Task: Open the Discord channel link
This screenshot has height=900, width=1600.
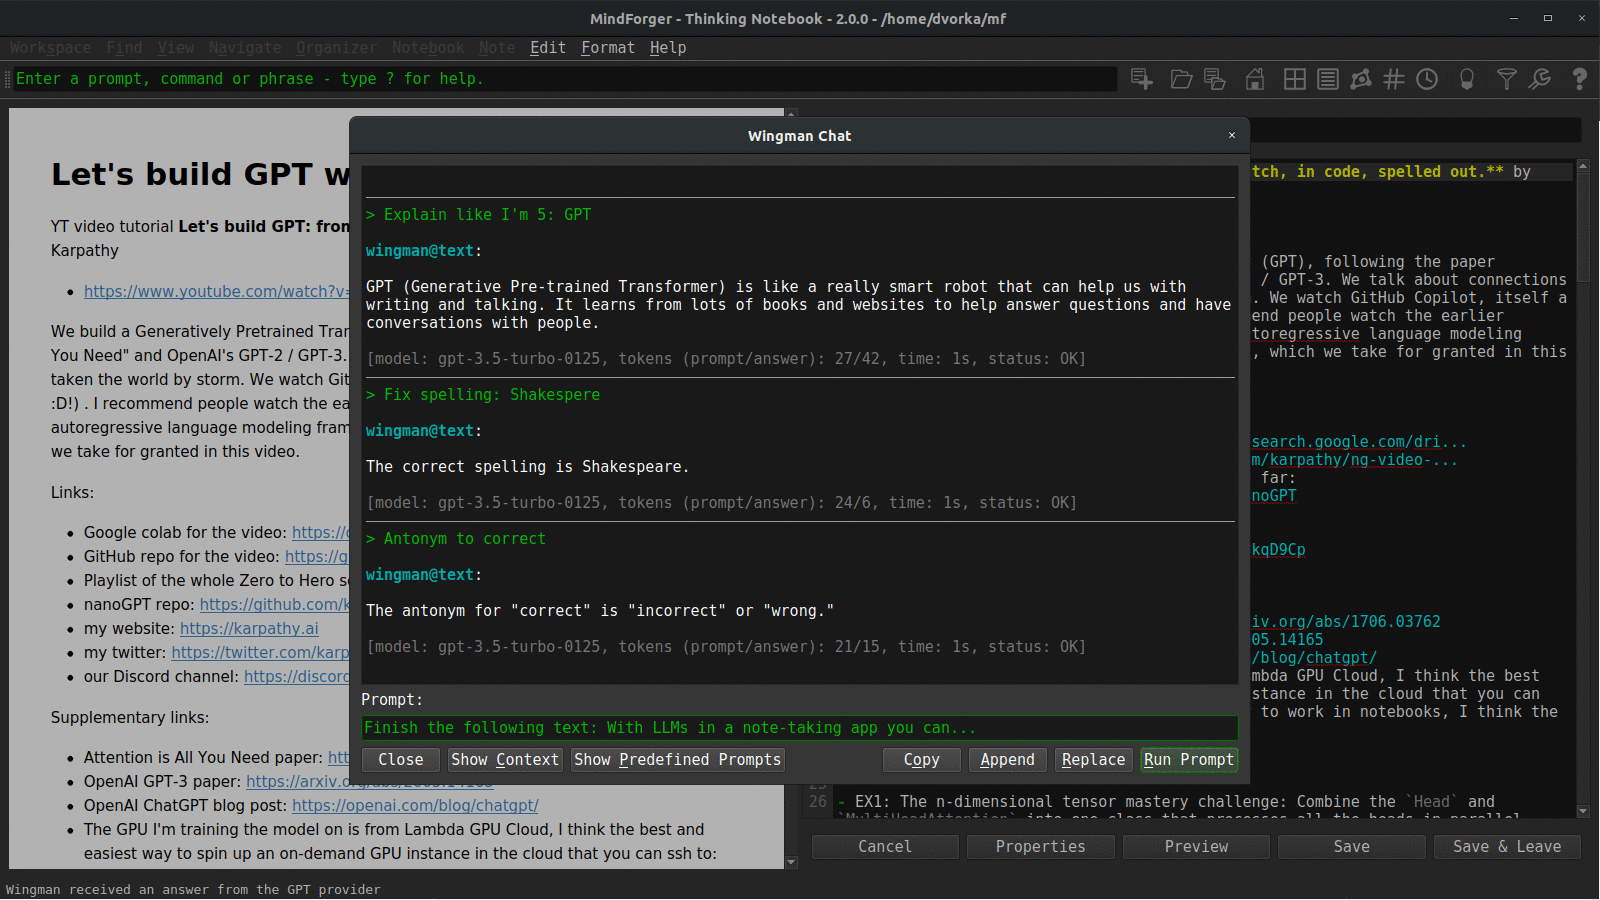Action: 297,676
